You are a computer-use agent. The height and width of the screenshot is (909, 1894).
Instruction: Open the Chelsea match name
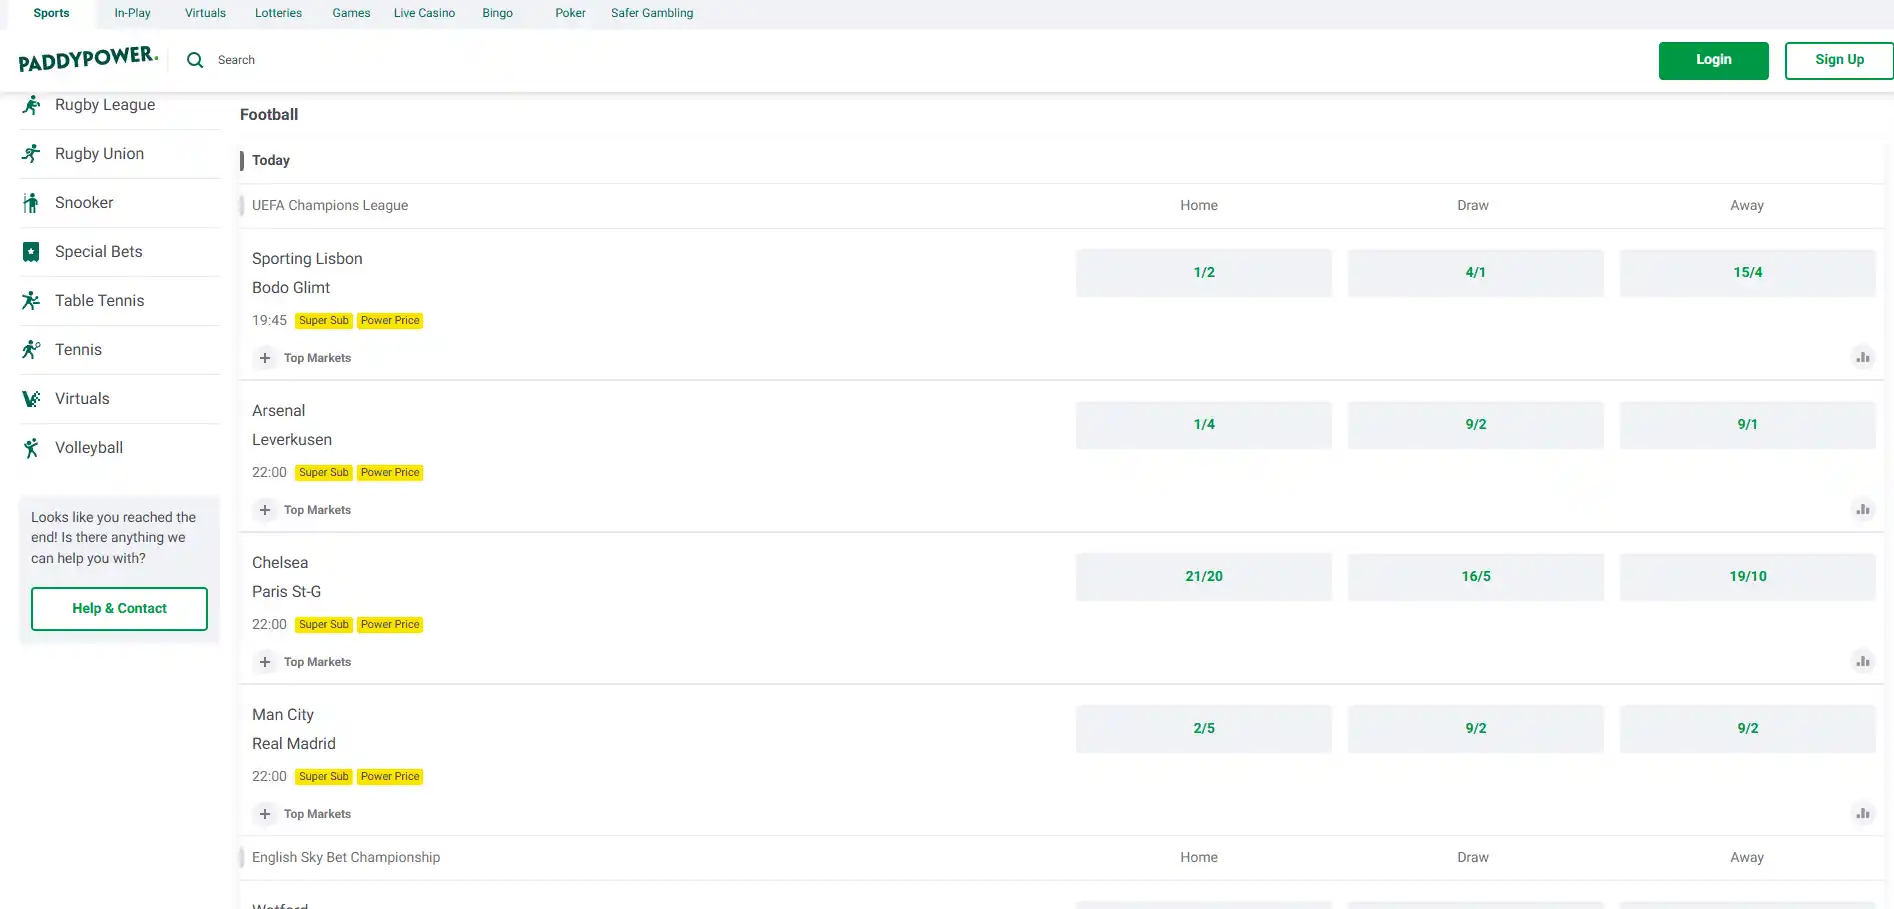[280, 563]
